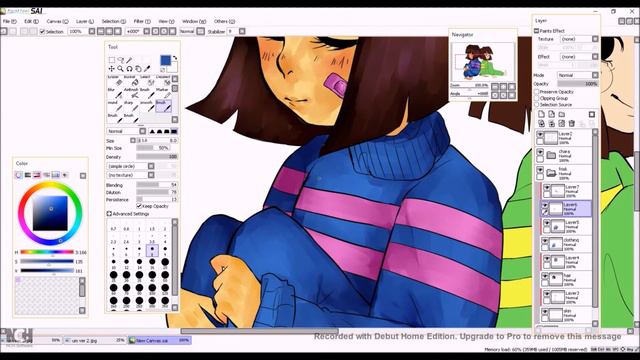Select the hair layer row

tap(566, 280)
